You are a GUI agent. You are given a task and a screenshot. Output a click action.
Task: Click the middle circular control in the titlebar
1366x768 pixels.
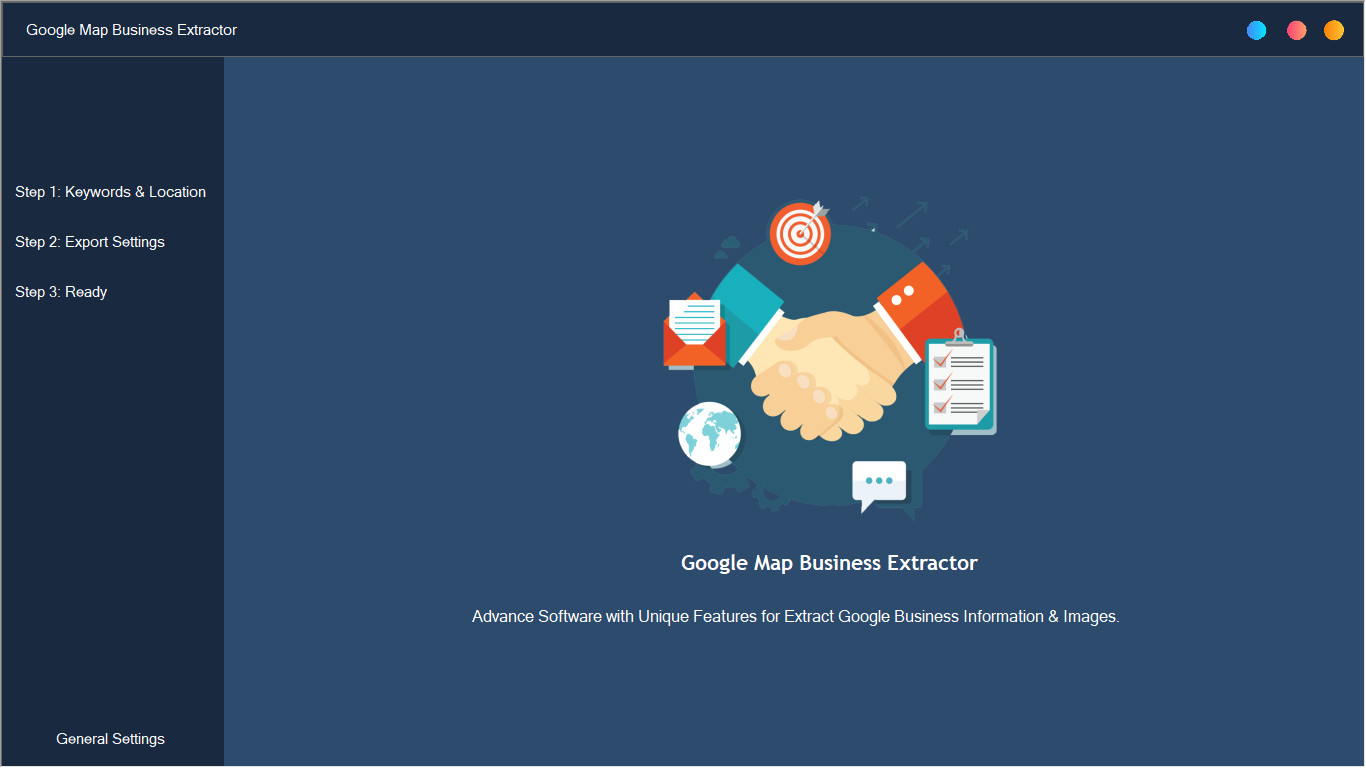(1296, 30)
